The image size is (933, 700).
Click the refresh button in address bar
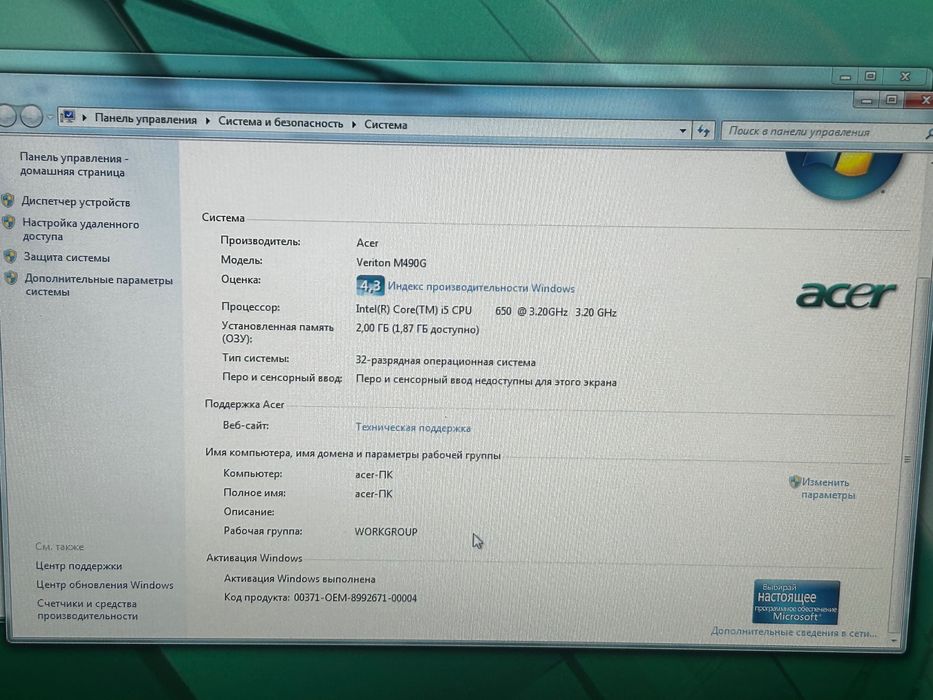click(x=704, y=131)
